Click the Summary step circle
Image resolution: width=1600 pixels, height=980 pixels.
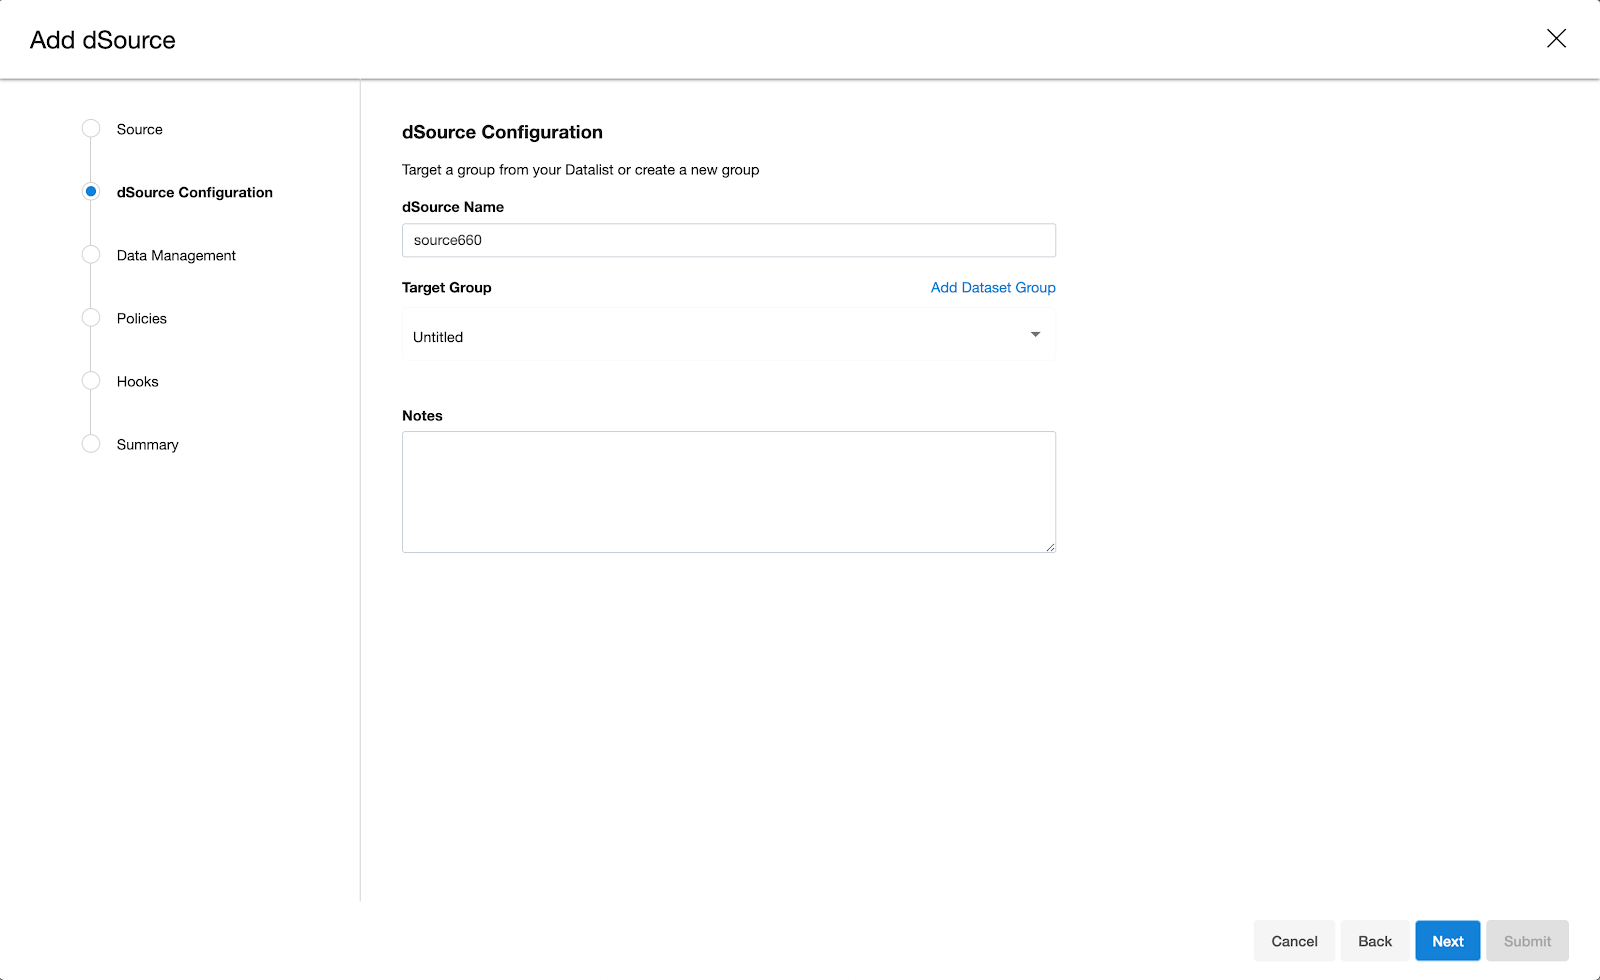pos(90,443)
